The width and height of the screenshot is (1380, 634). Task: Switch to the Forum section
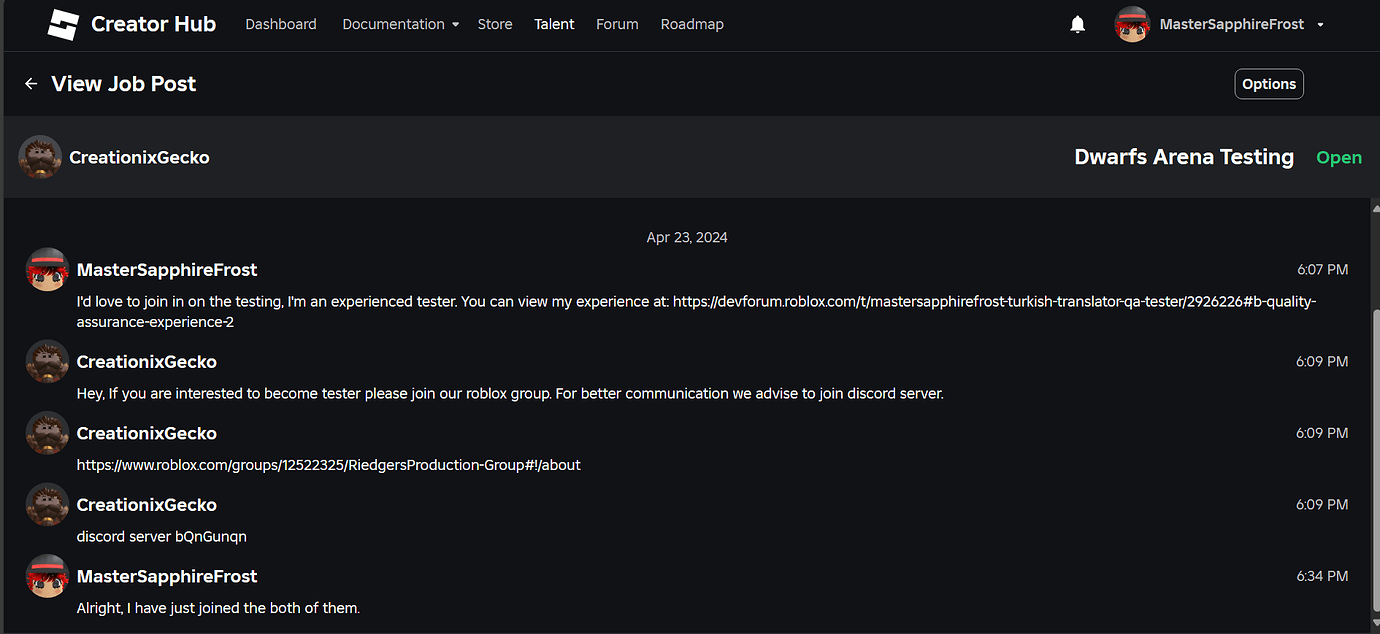[x=617, y=24]
